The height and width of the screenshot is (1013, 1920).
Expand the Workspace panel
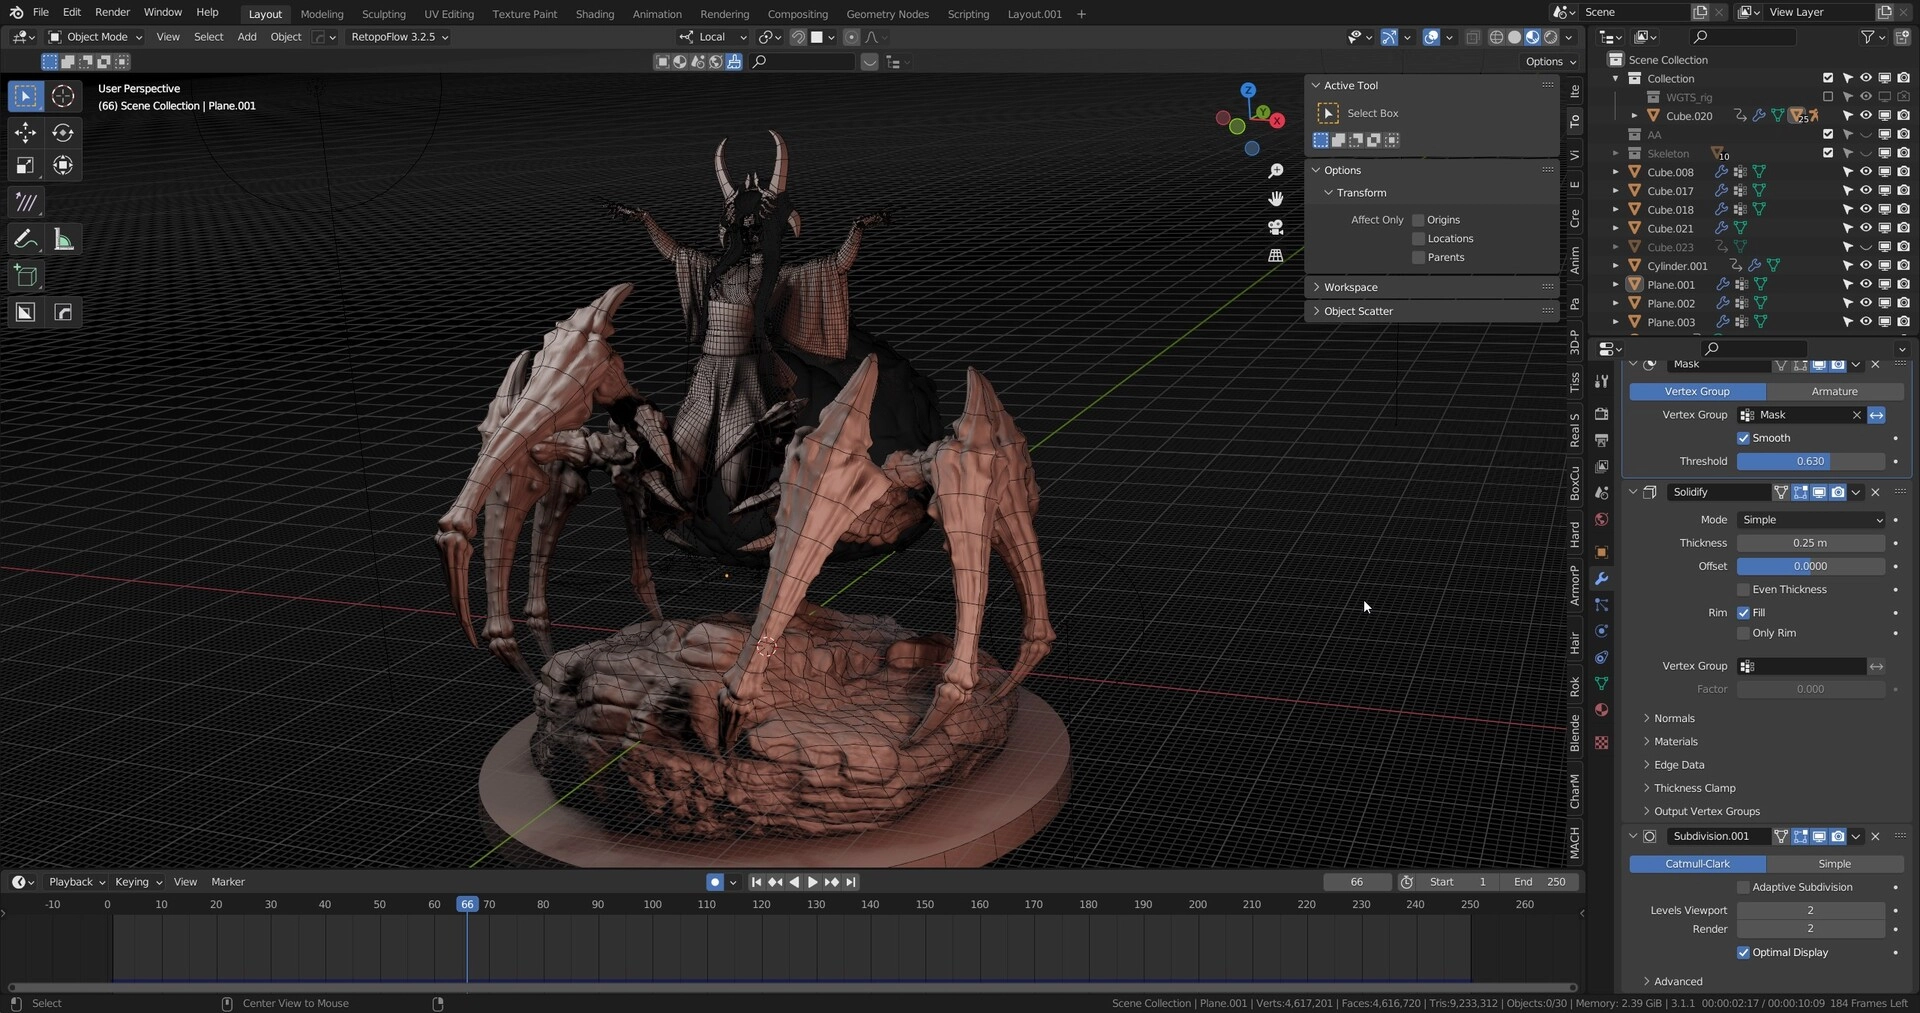(x=1350, y=287)
